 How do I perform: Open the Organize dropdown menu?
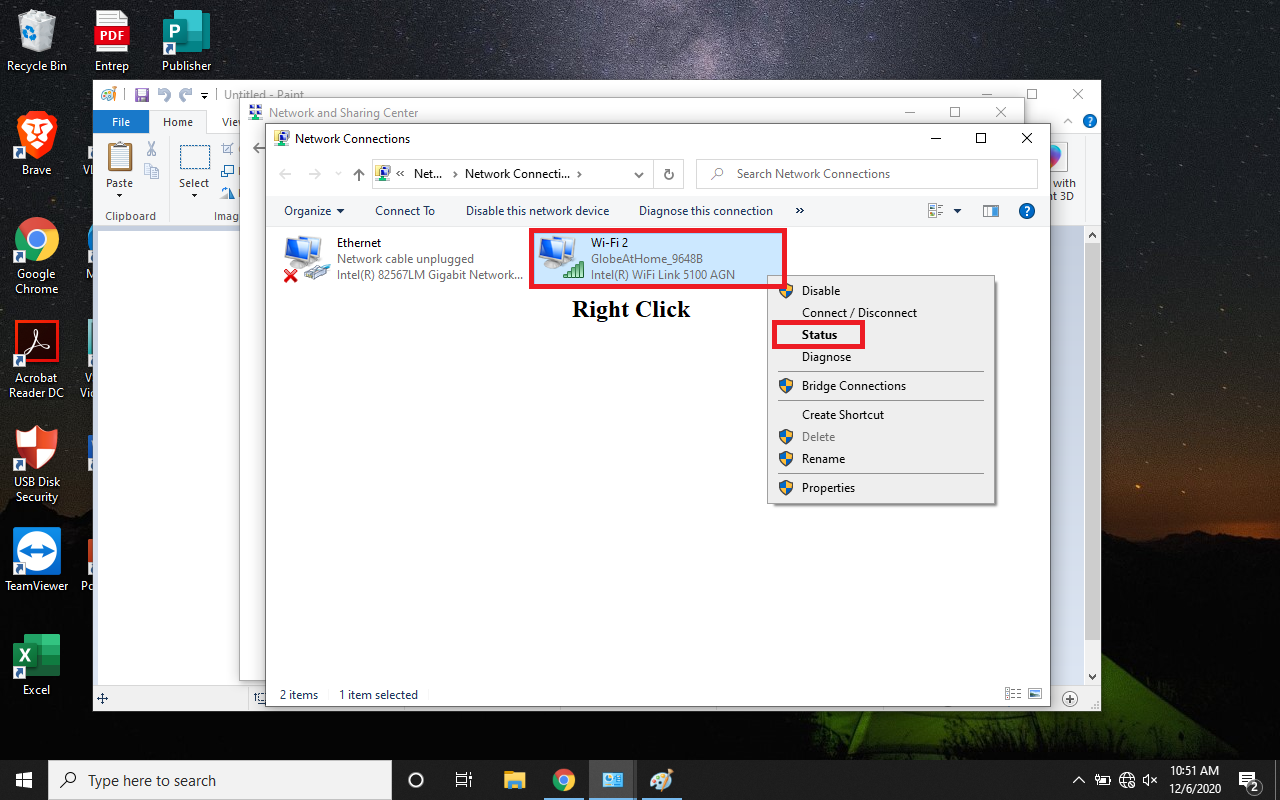click(314, 211)
